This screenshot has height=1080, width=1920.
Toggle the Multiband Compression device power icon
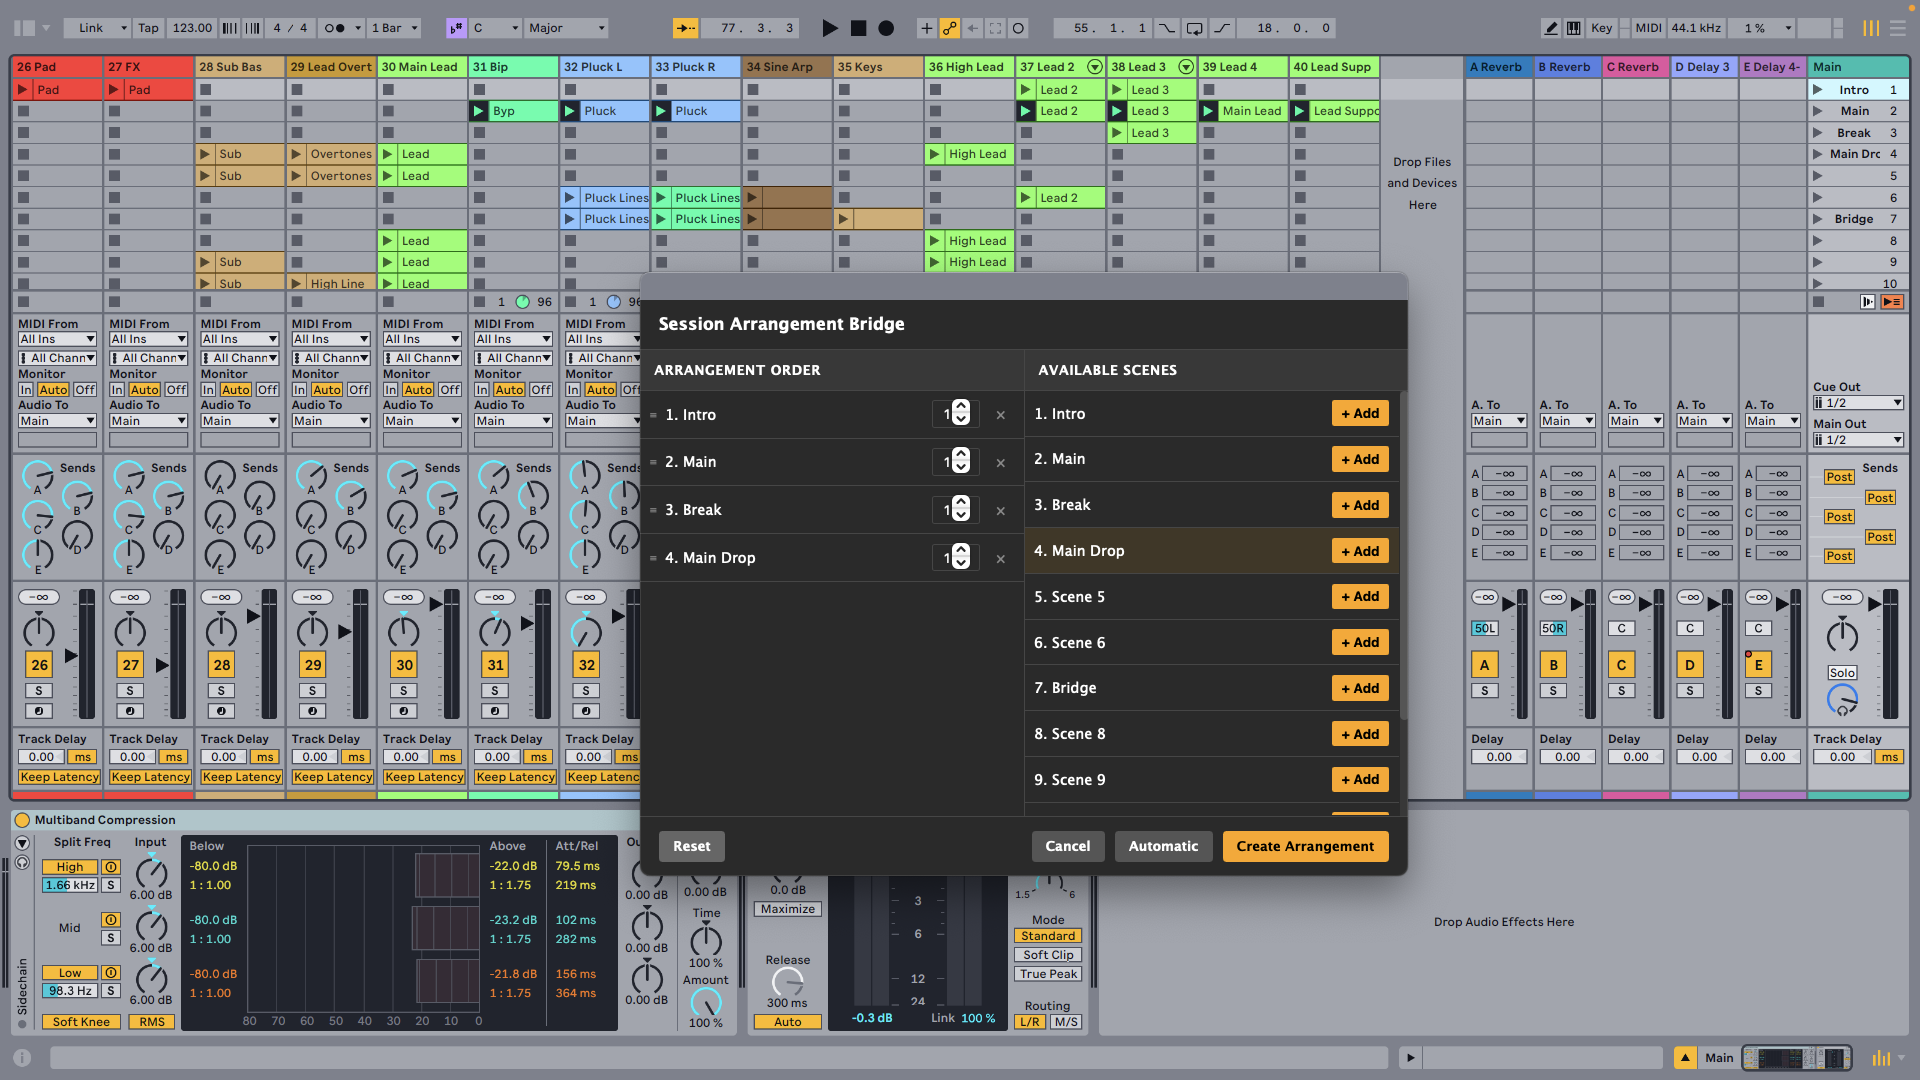22,820
